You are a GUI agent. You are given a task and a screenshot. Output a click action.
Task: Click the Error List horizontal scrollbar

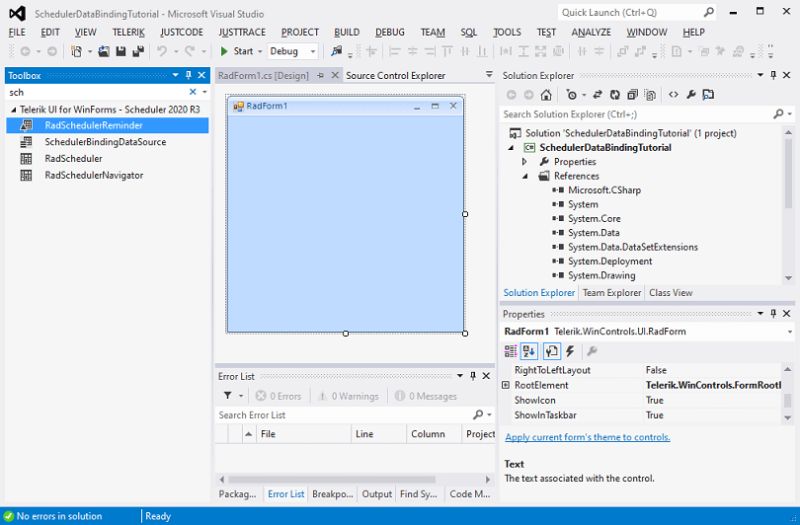coord(332,480)
